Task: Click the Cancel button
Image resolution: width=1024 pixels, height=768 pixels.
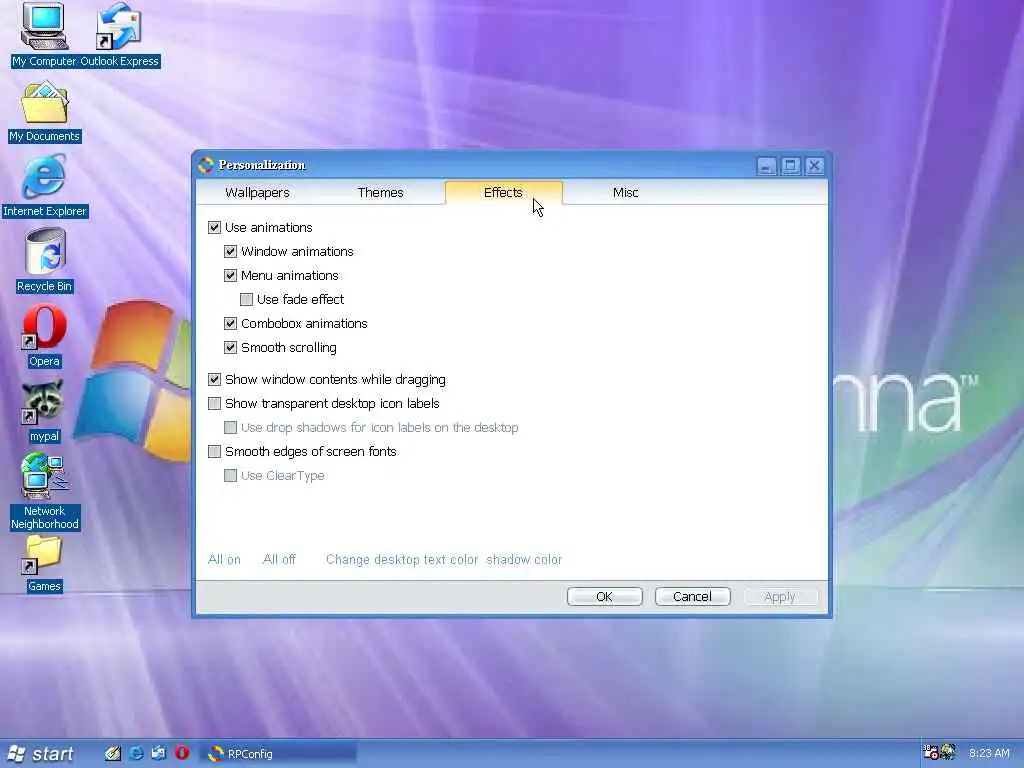Action: point(692,596)
